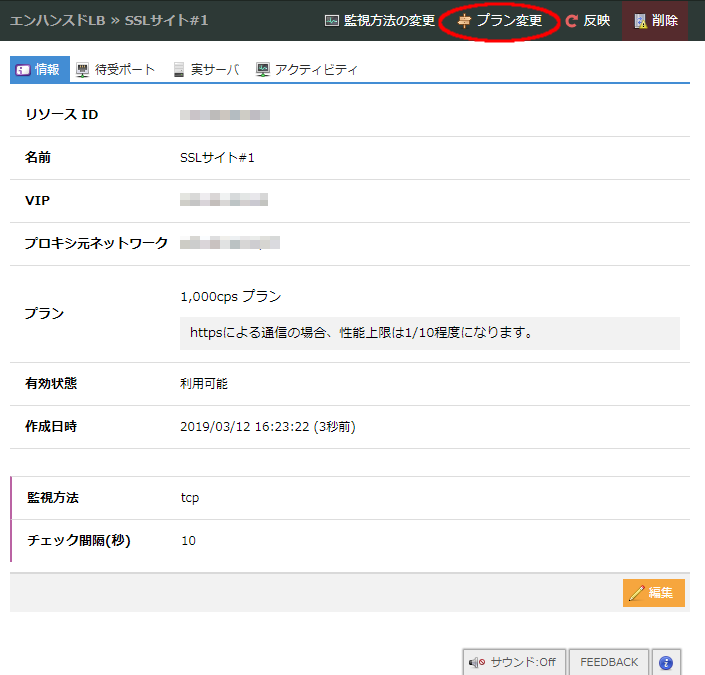This screenshot has height=675, width=705.
Task: Click the 作成日時 timestamp value
Action: click(267, 427)
